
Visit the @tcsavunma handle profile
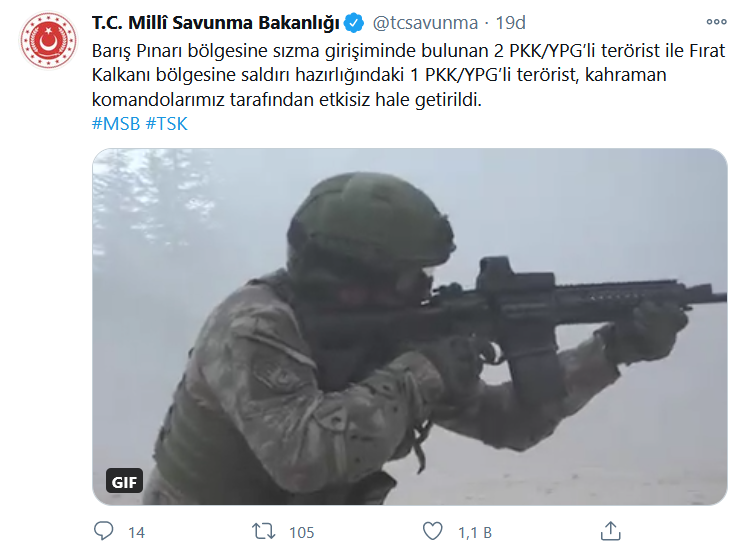425,23
